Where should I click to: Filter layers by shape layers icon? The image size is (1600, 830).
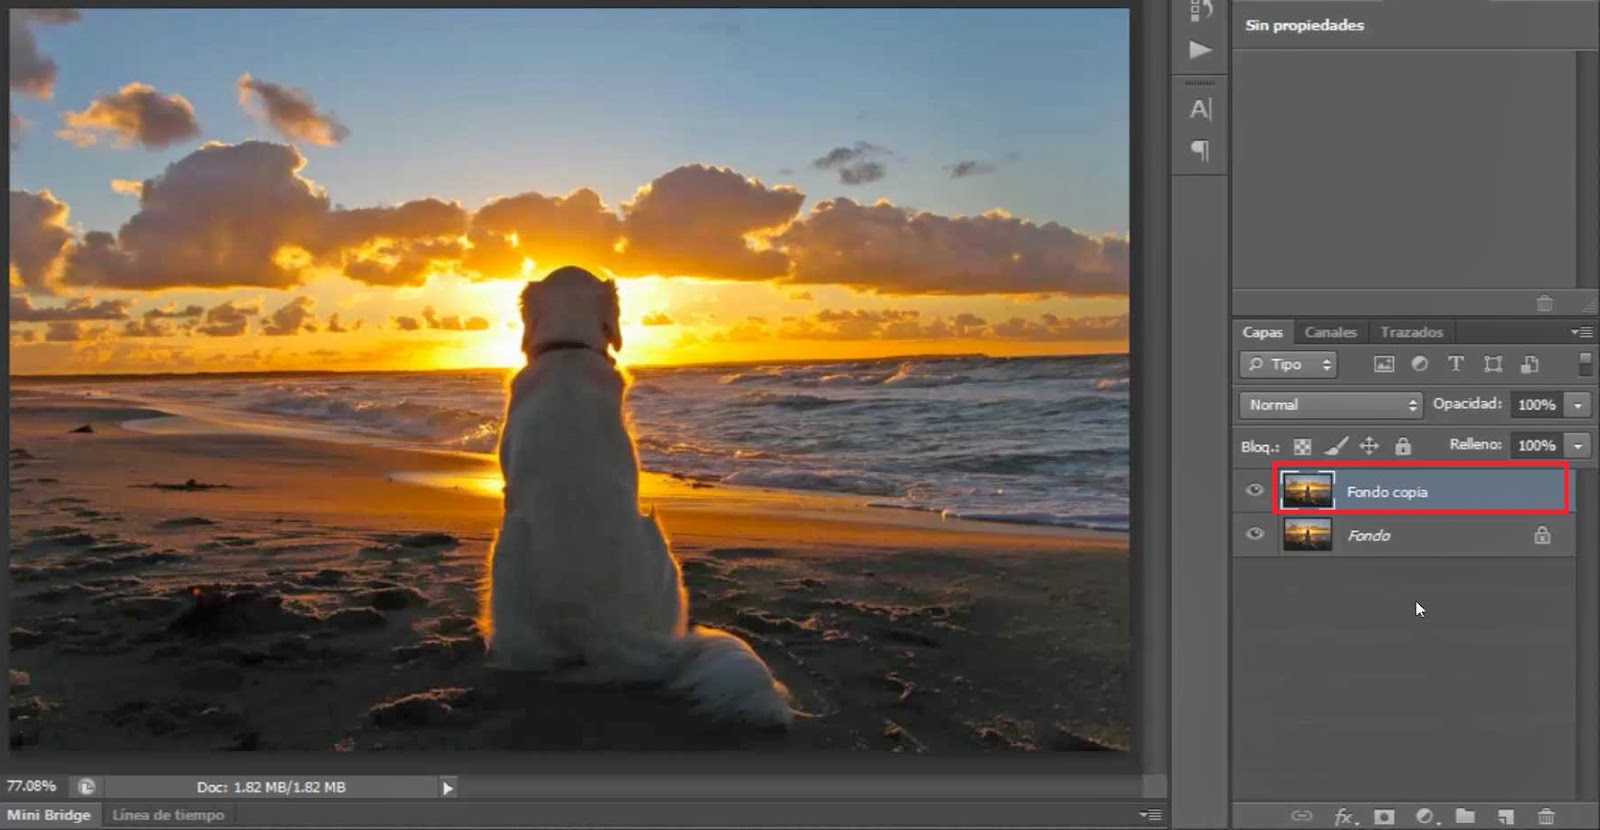pyautogui.click(x=1493, y=364)
